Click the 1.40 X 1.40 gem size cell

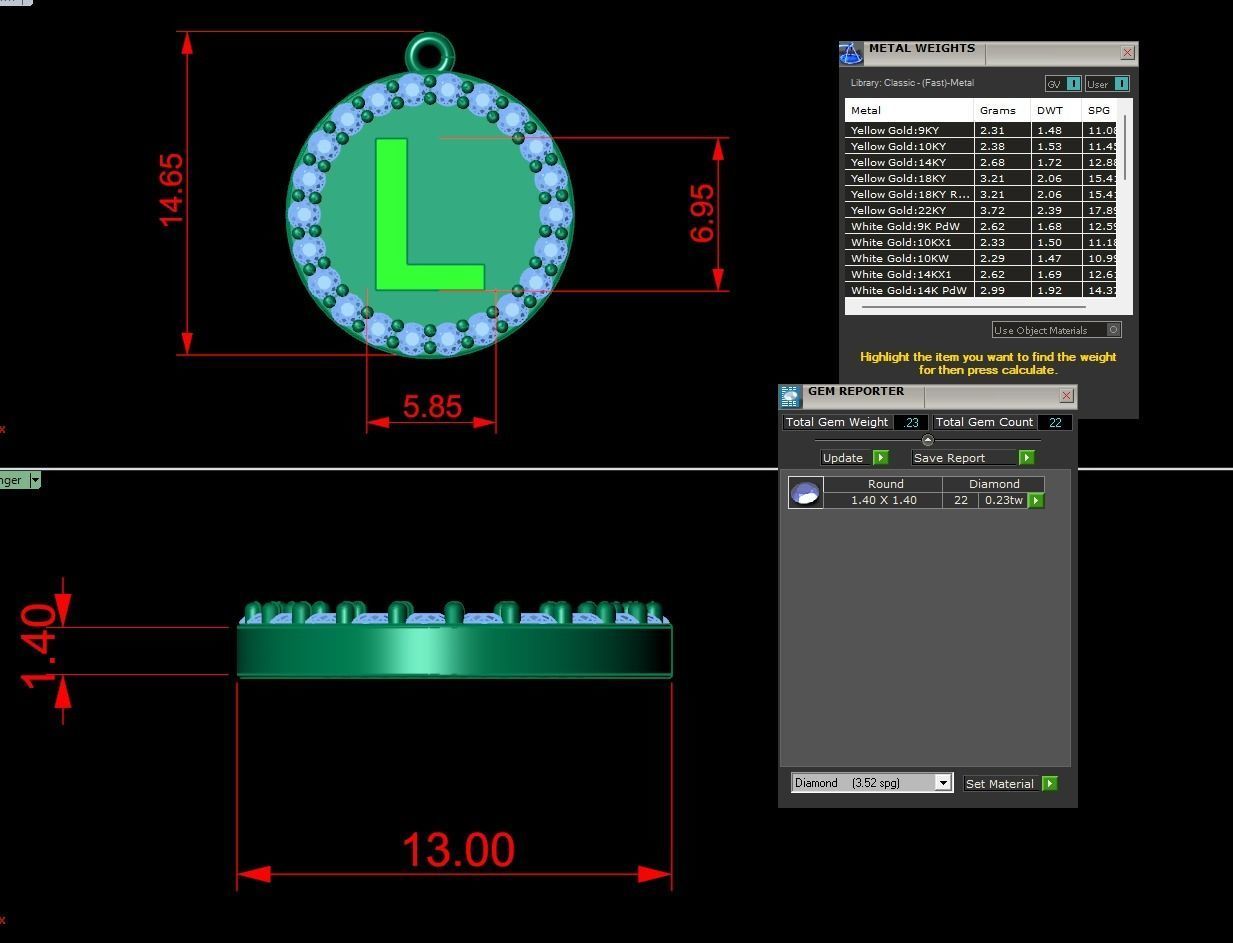(x=883, y=500)
